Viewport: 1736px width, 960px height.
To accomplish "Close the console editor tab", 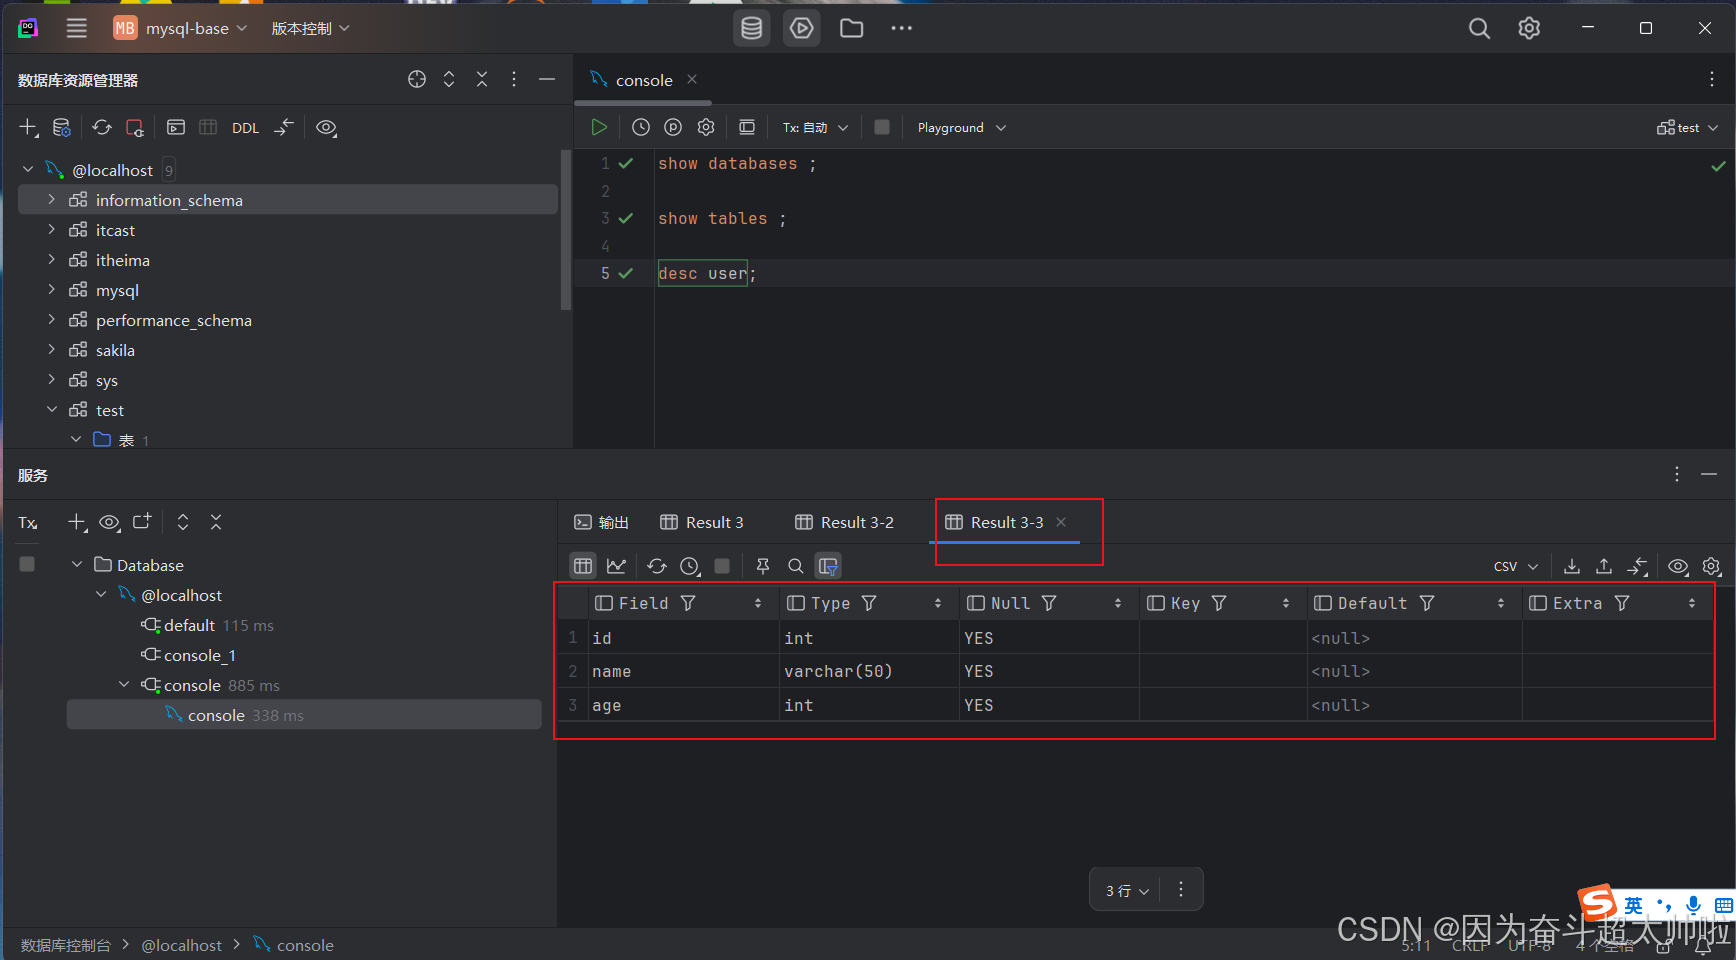I will pos(692,79).
